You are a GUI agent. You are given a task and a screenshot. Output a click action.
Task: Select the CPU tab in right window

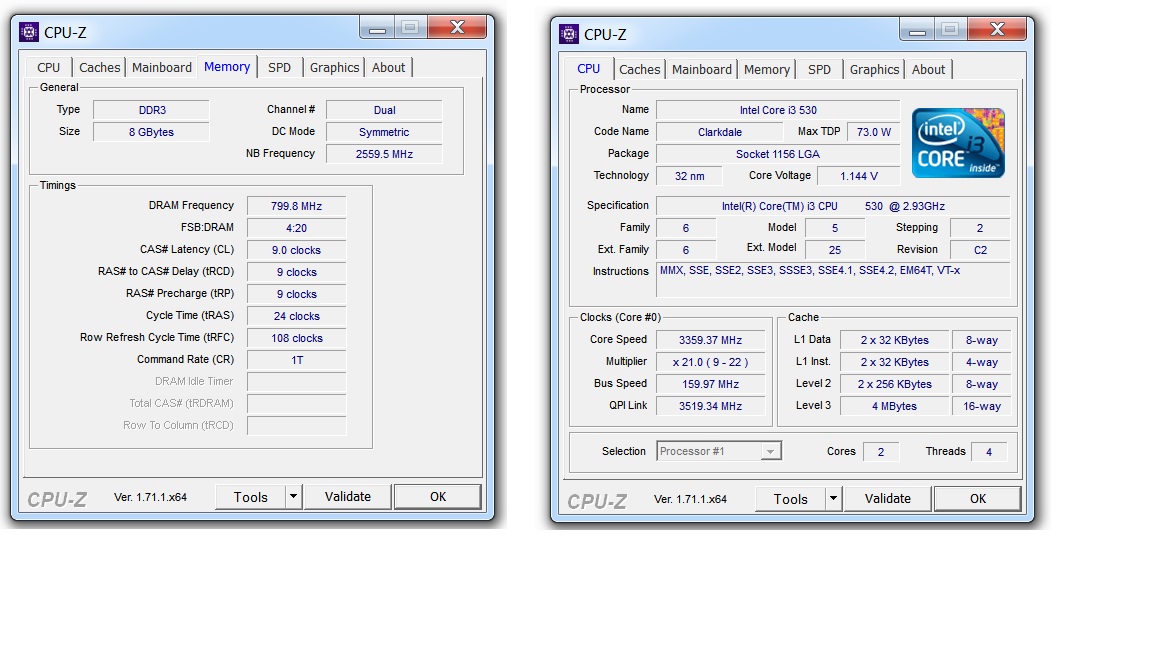588,68
